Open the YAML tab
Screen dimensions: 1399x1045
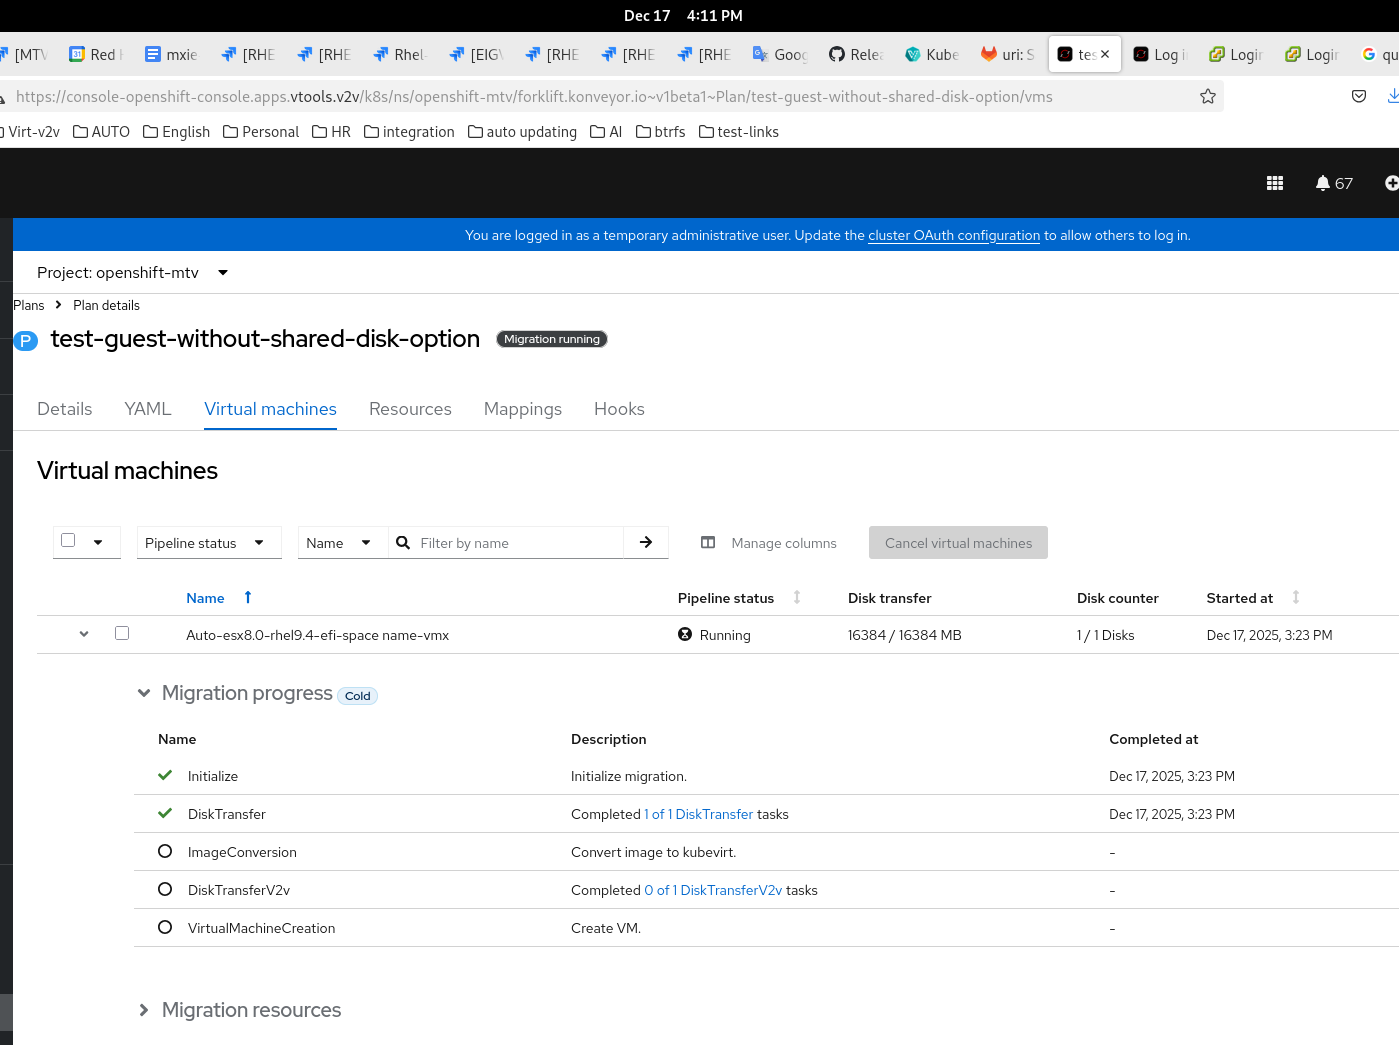click(x=148, y=409)
